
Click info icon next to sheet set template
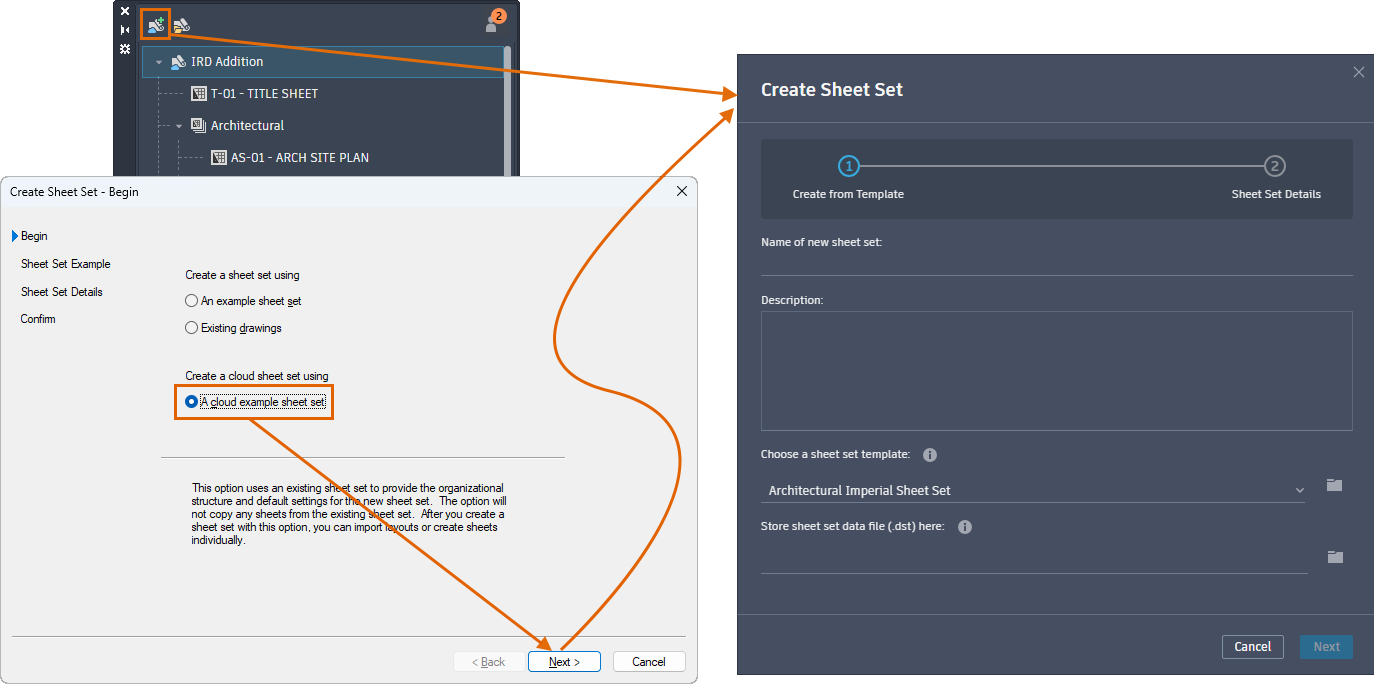coord(930,455)
